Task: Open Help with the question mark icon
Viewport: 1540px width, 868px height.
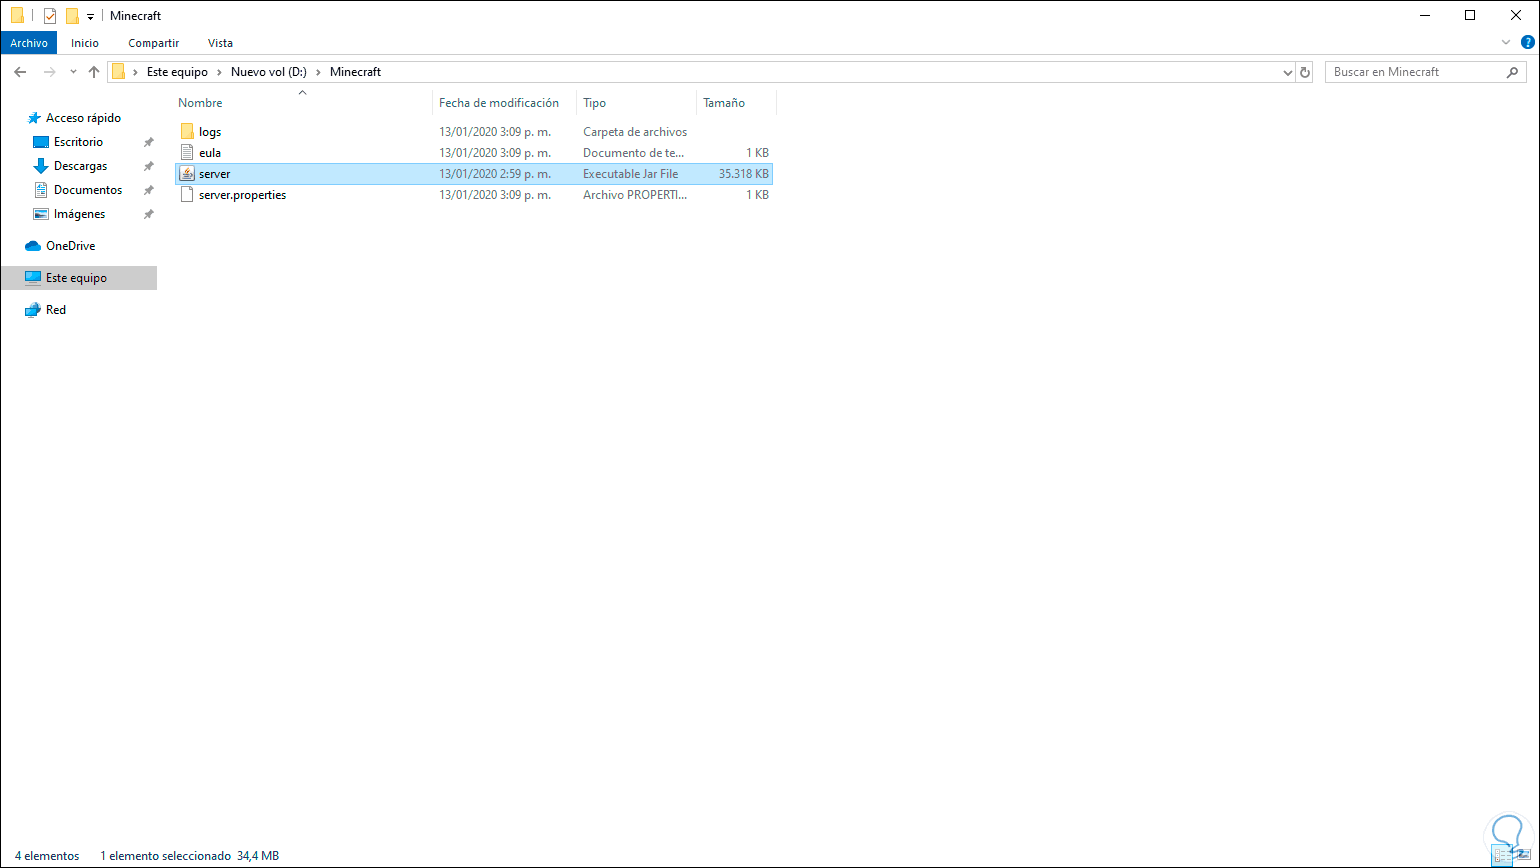Action: tap(1527, 43)
